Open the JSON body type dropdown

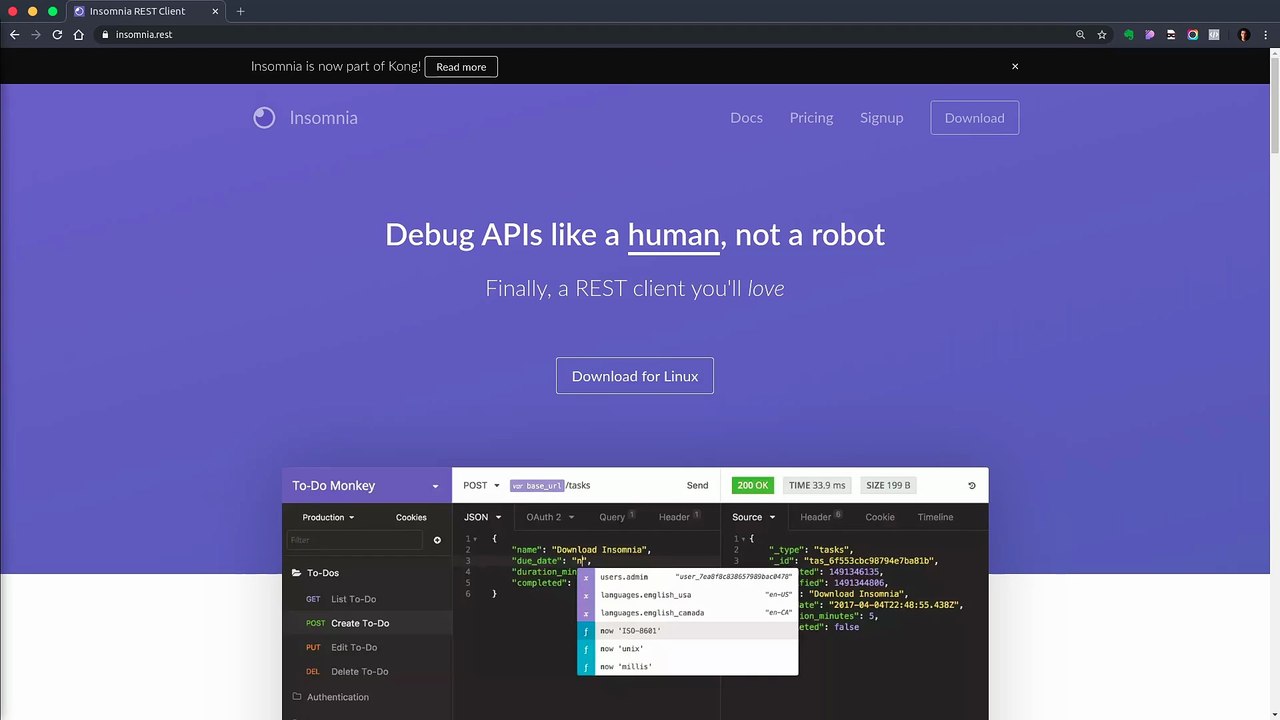pos(481,517)
